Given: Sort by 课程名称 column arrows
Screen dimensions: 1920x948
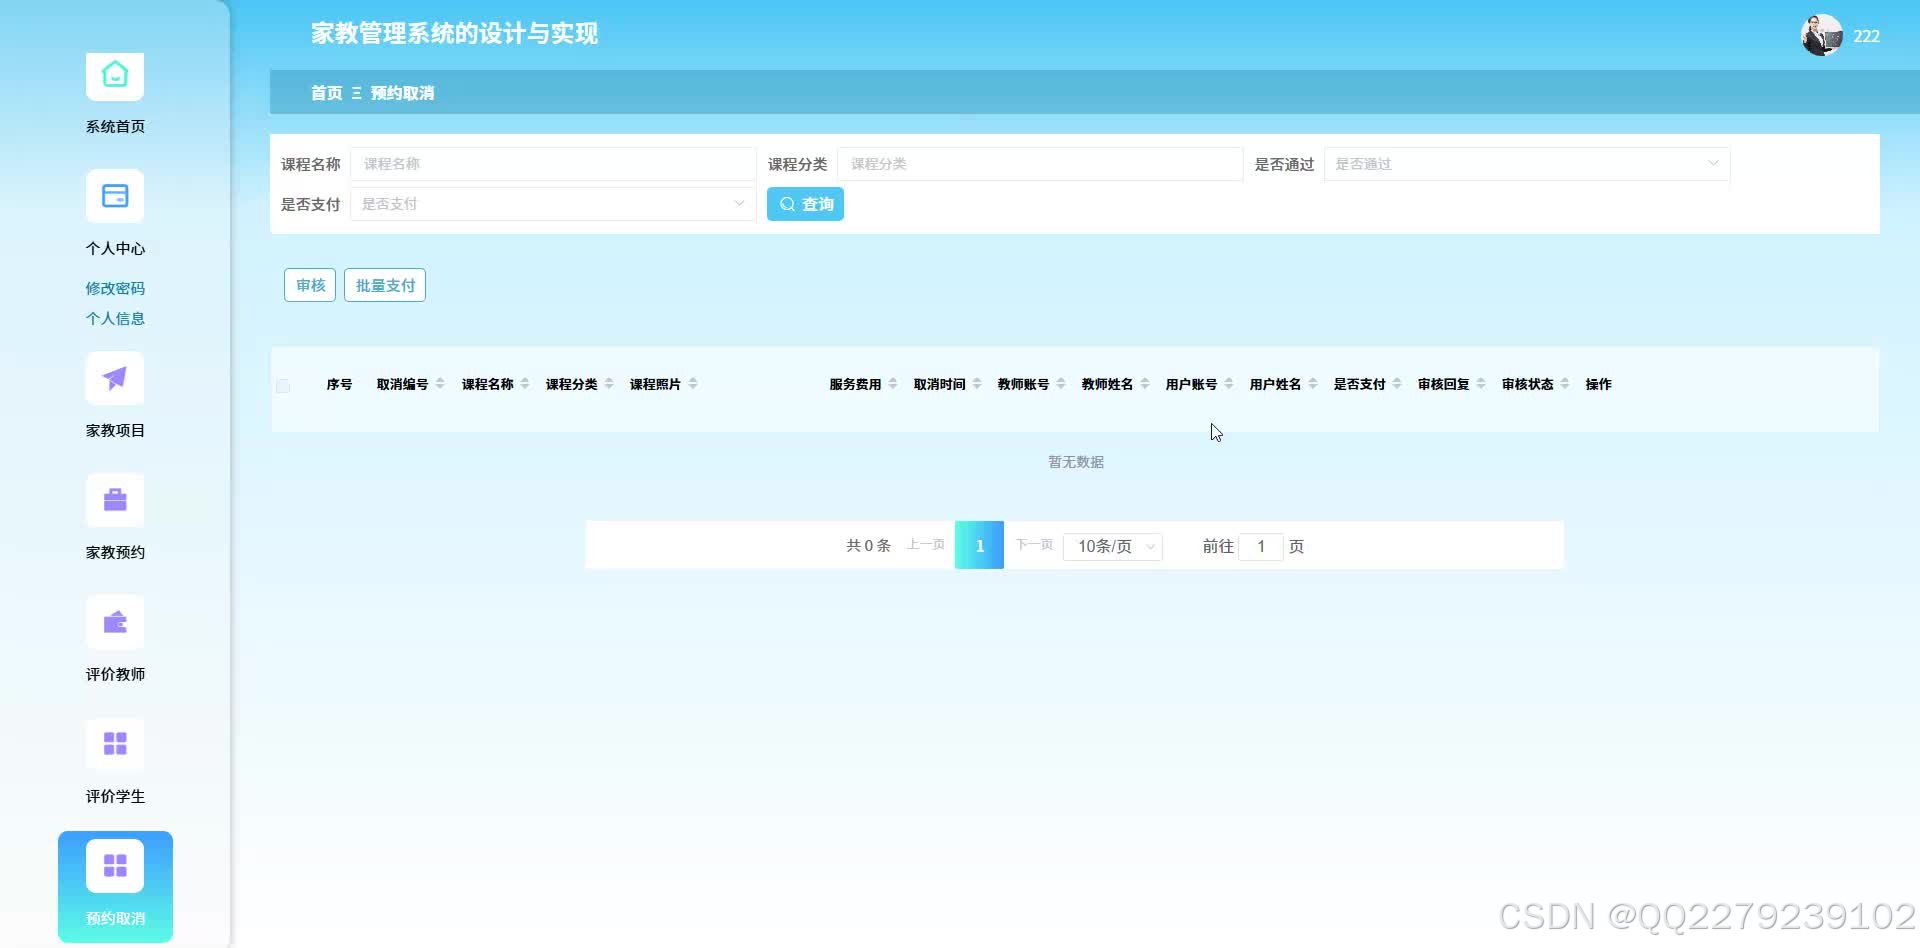Looking at the screenshot, I should click(x=525, y=384).
